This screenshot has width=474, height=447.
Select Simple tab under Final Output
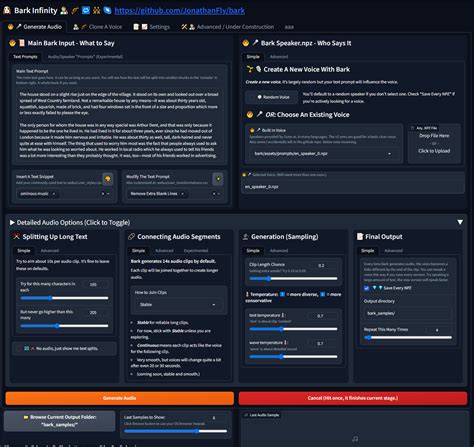click(367, 251)
